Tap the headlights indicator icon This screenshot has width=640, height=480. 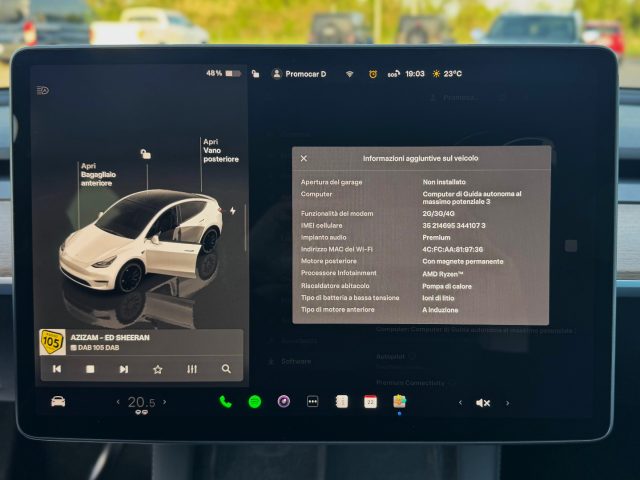(x=42, y=90)
